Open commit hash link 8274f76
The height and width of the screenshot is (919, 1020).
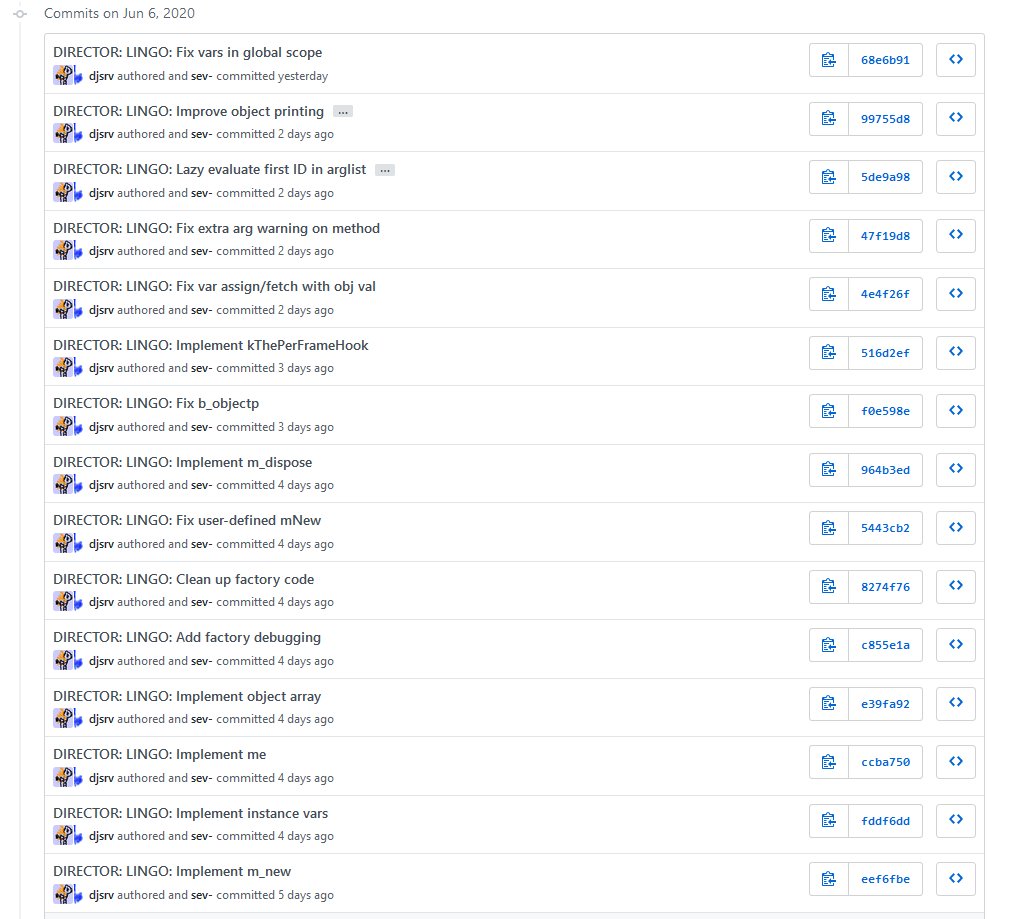885,587
